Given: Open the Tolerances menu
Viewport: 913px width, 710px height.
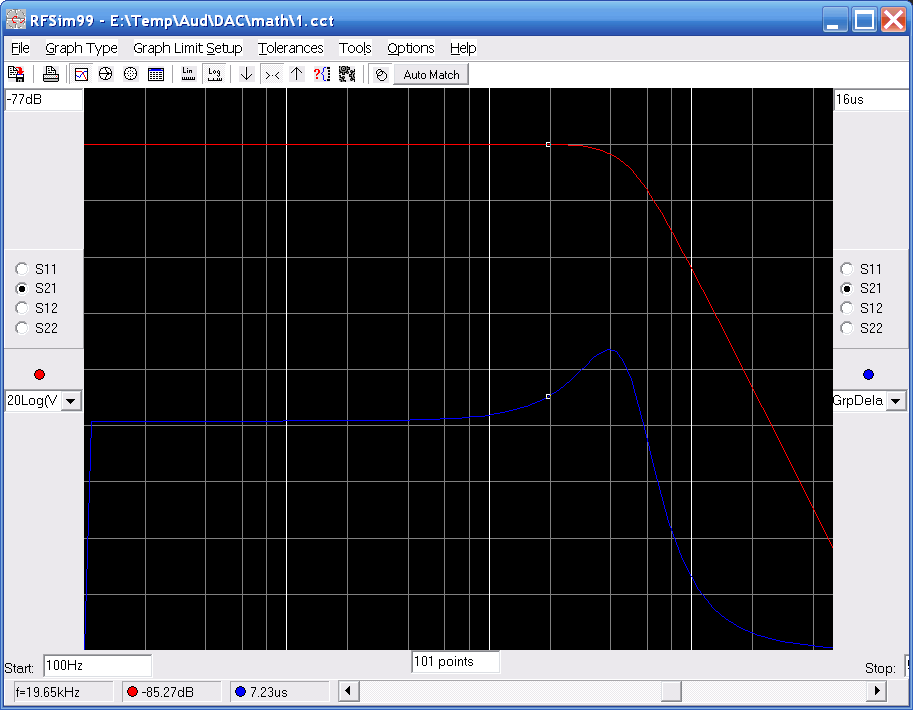Looking at the screenshot, I should point(291,48).
